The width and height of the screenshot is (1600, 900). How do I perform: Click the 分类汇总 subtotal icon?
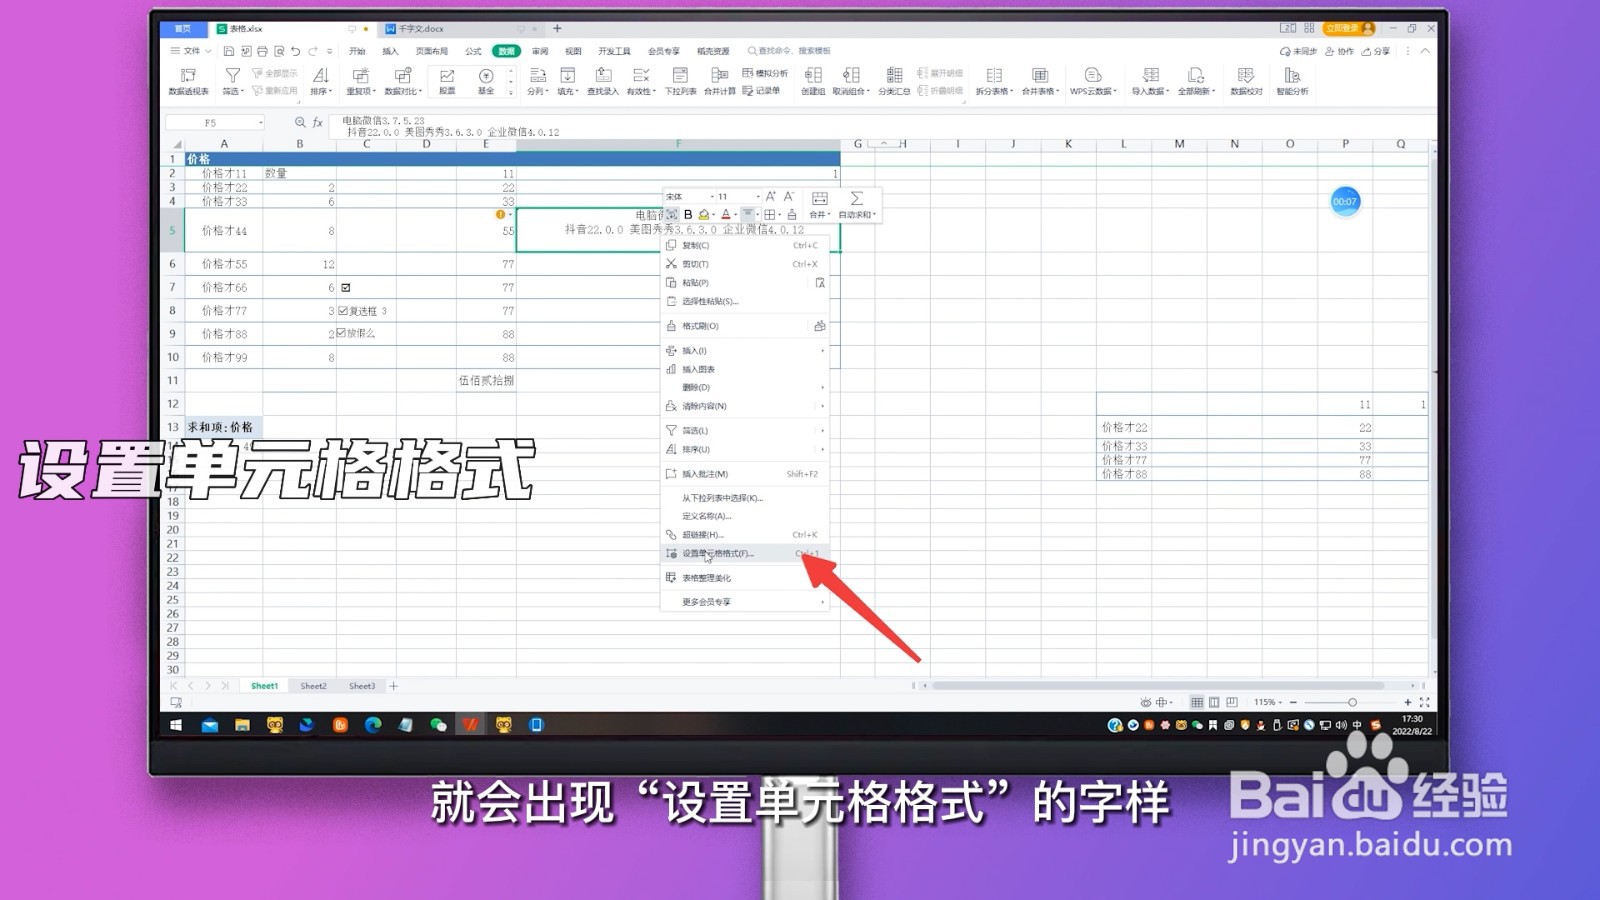894,81
